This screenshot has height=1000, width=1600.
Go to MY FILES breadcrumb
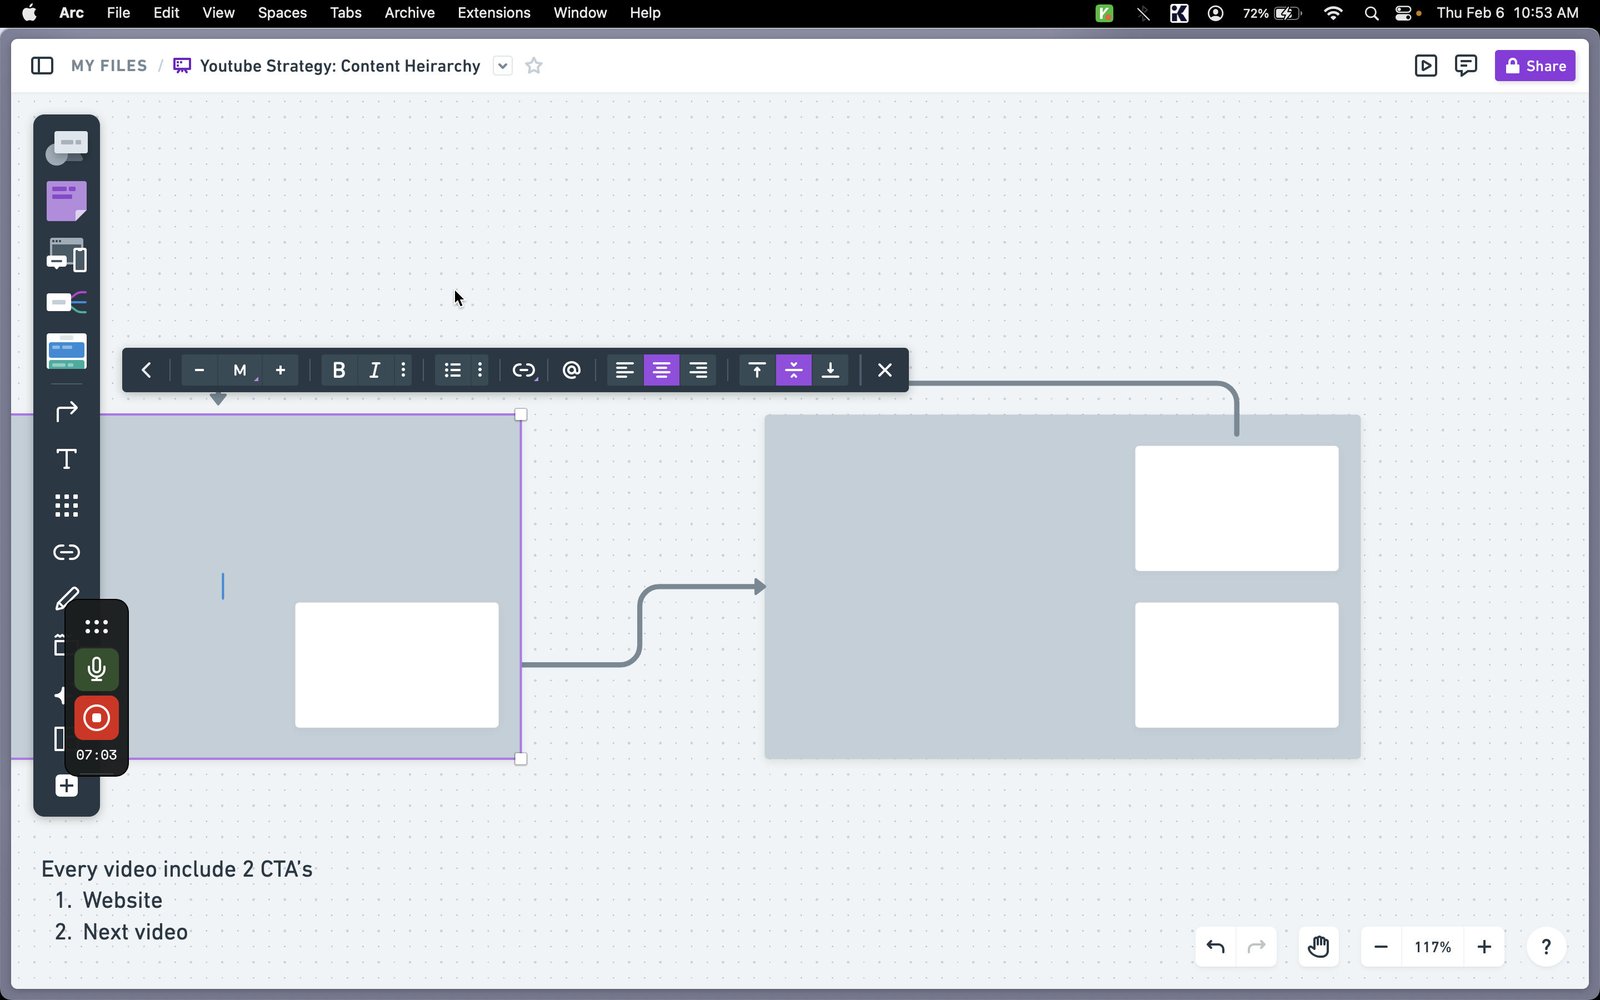click(x=109, y=66)
